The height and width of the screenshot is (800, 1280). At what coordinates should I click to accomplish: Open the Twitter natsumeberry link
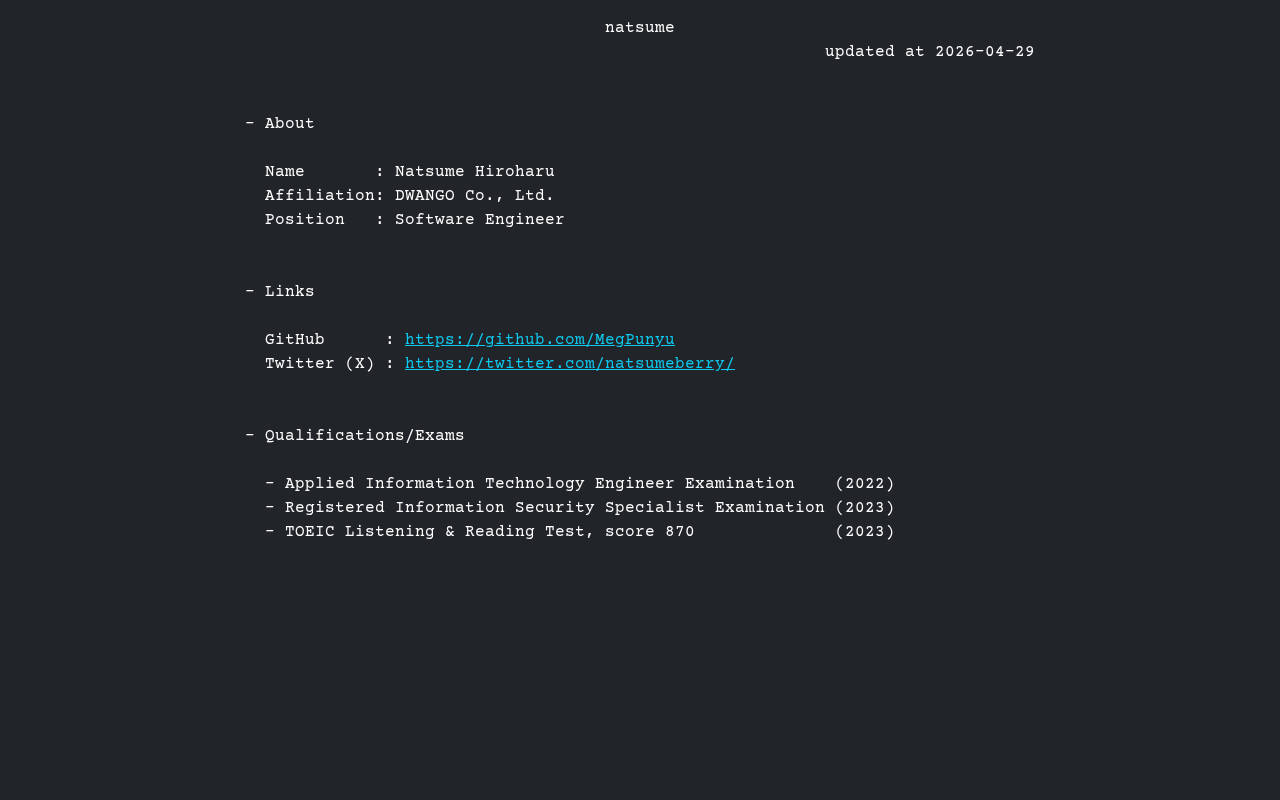pos(569,364)
